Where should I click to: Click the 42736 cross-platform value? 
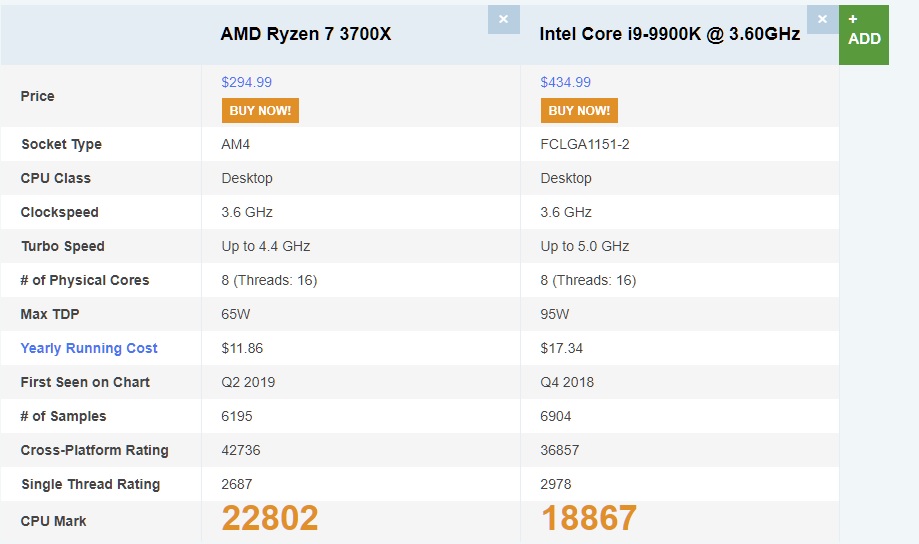(x=241, y=450)
